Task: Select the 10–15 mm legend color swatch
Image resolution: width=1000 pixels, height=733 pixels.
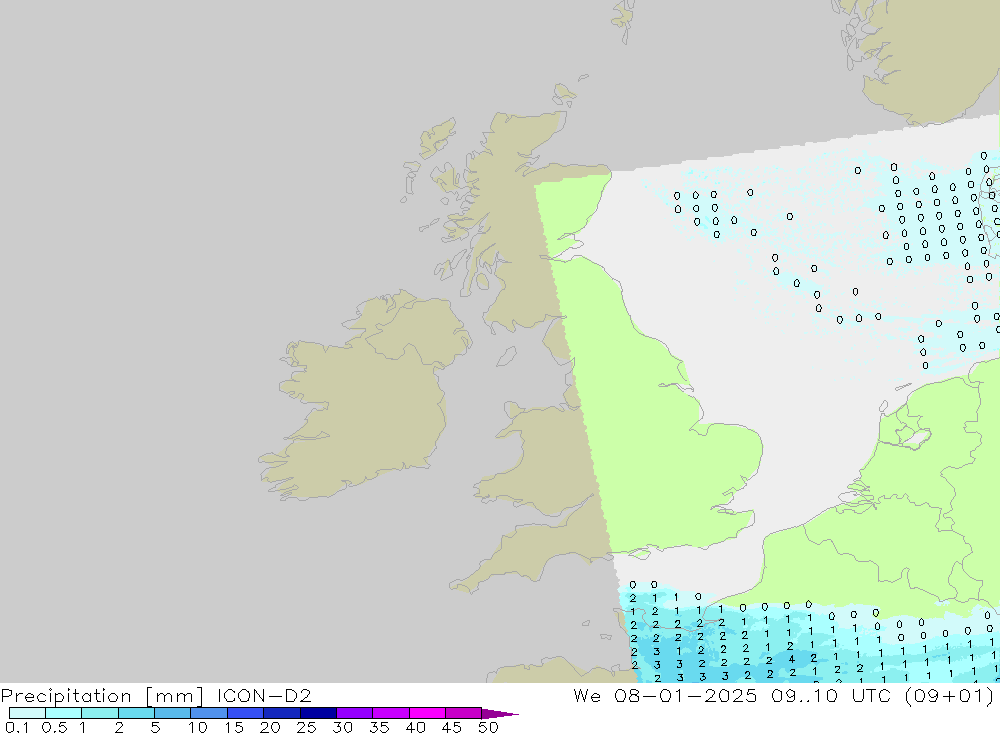Action: click(209, 713)
